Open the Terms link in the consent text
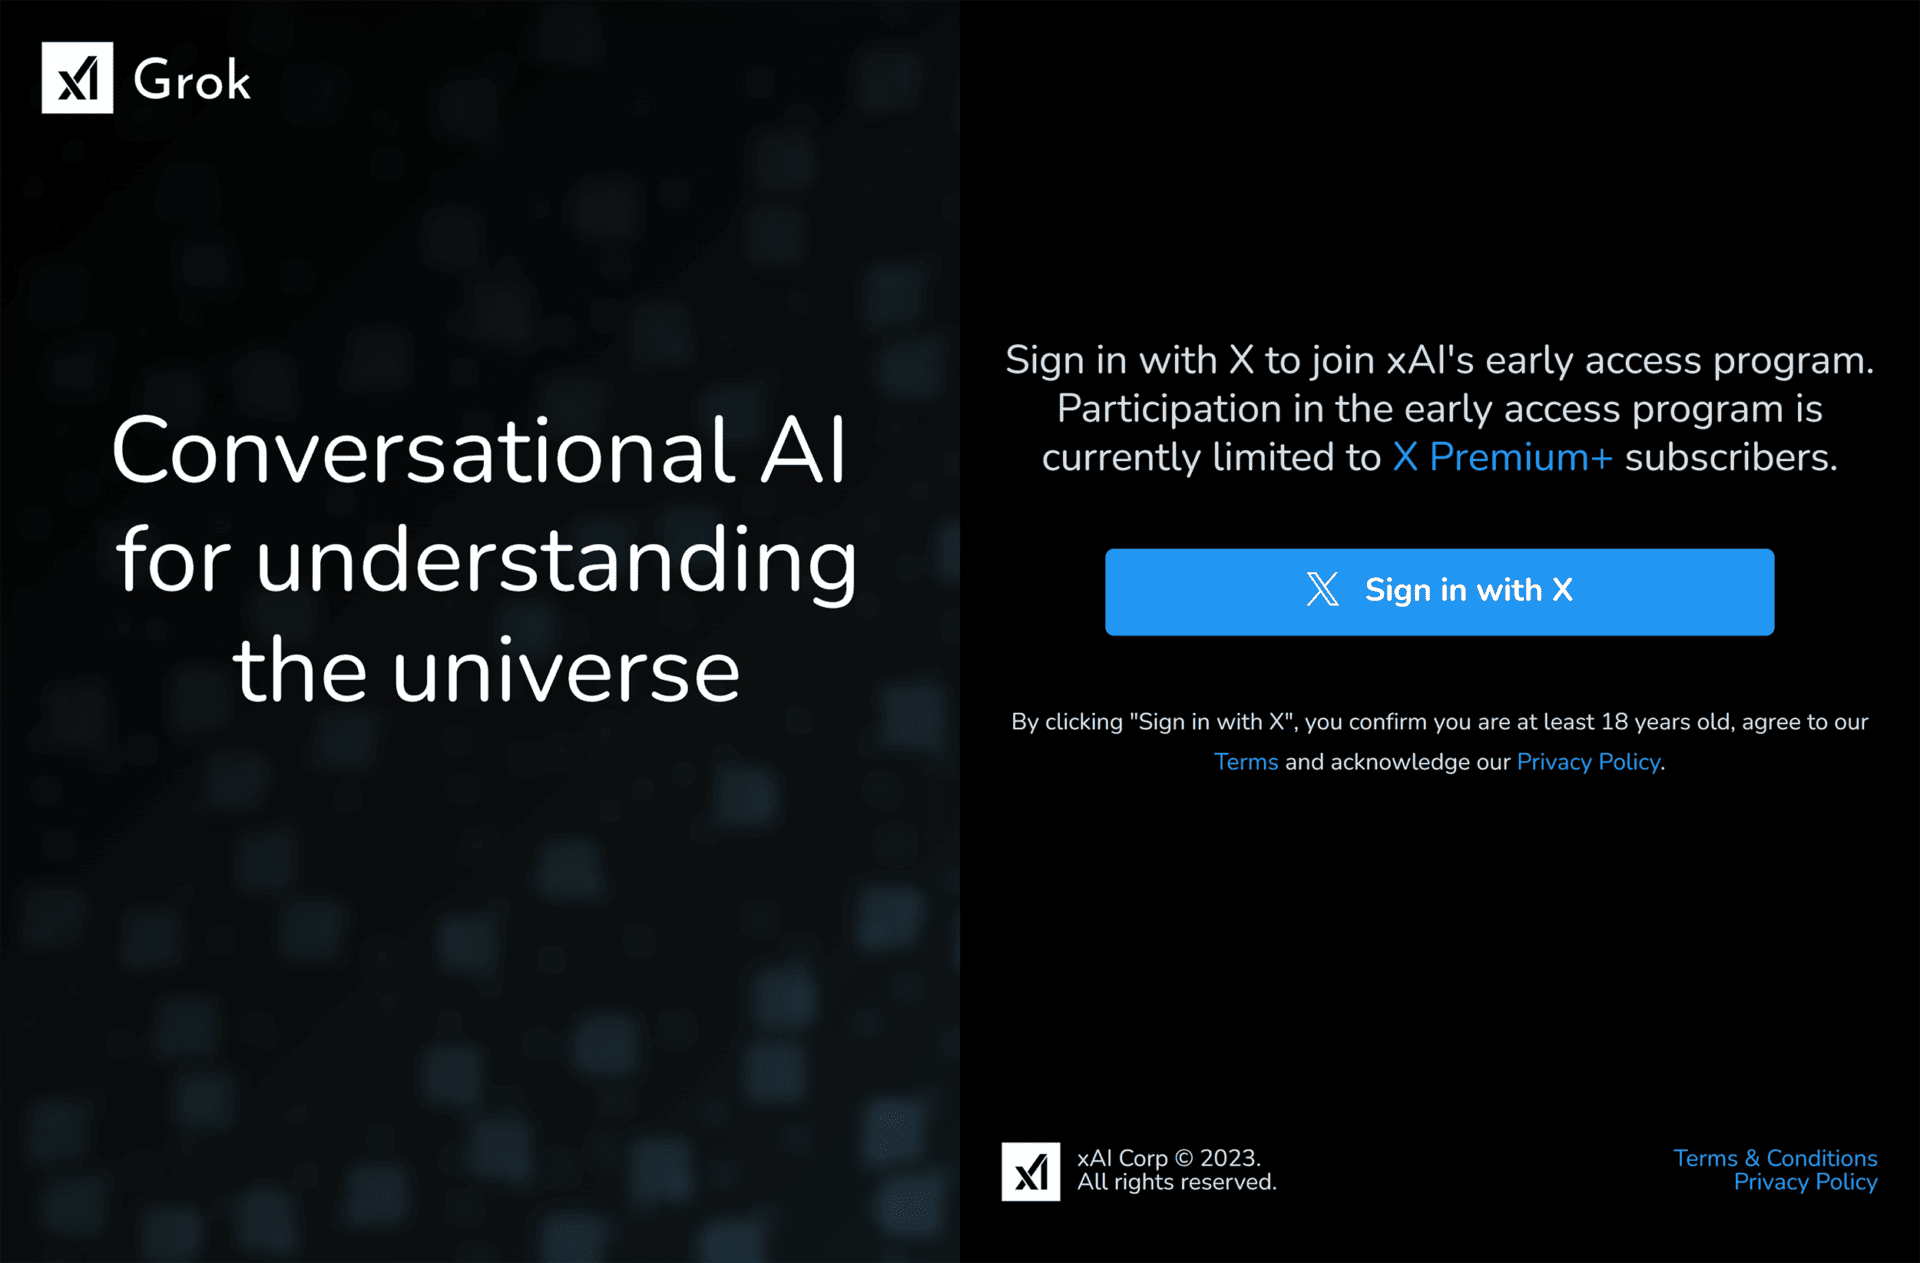The width and height of the screenshot is (1920, 1263). tap(1245, 761)
